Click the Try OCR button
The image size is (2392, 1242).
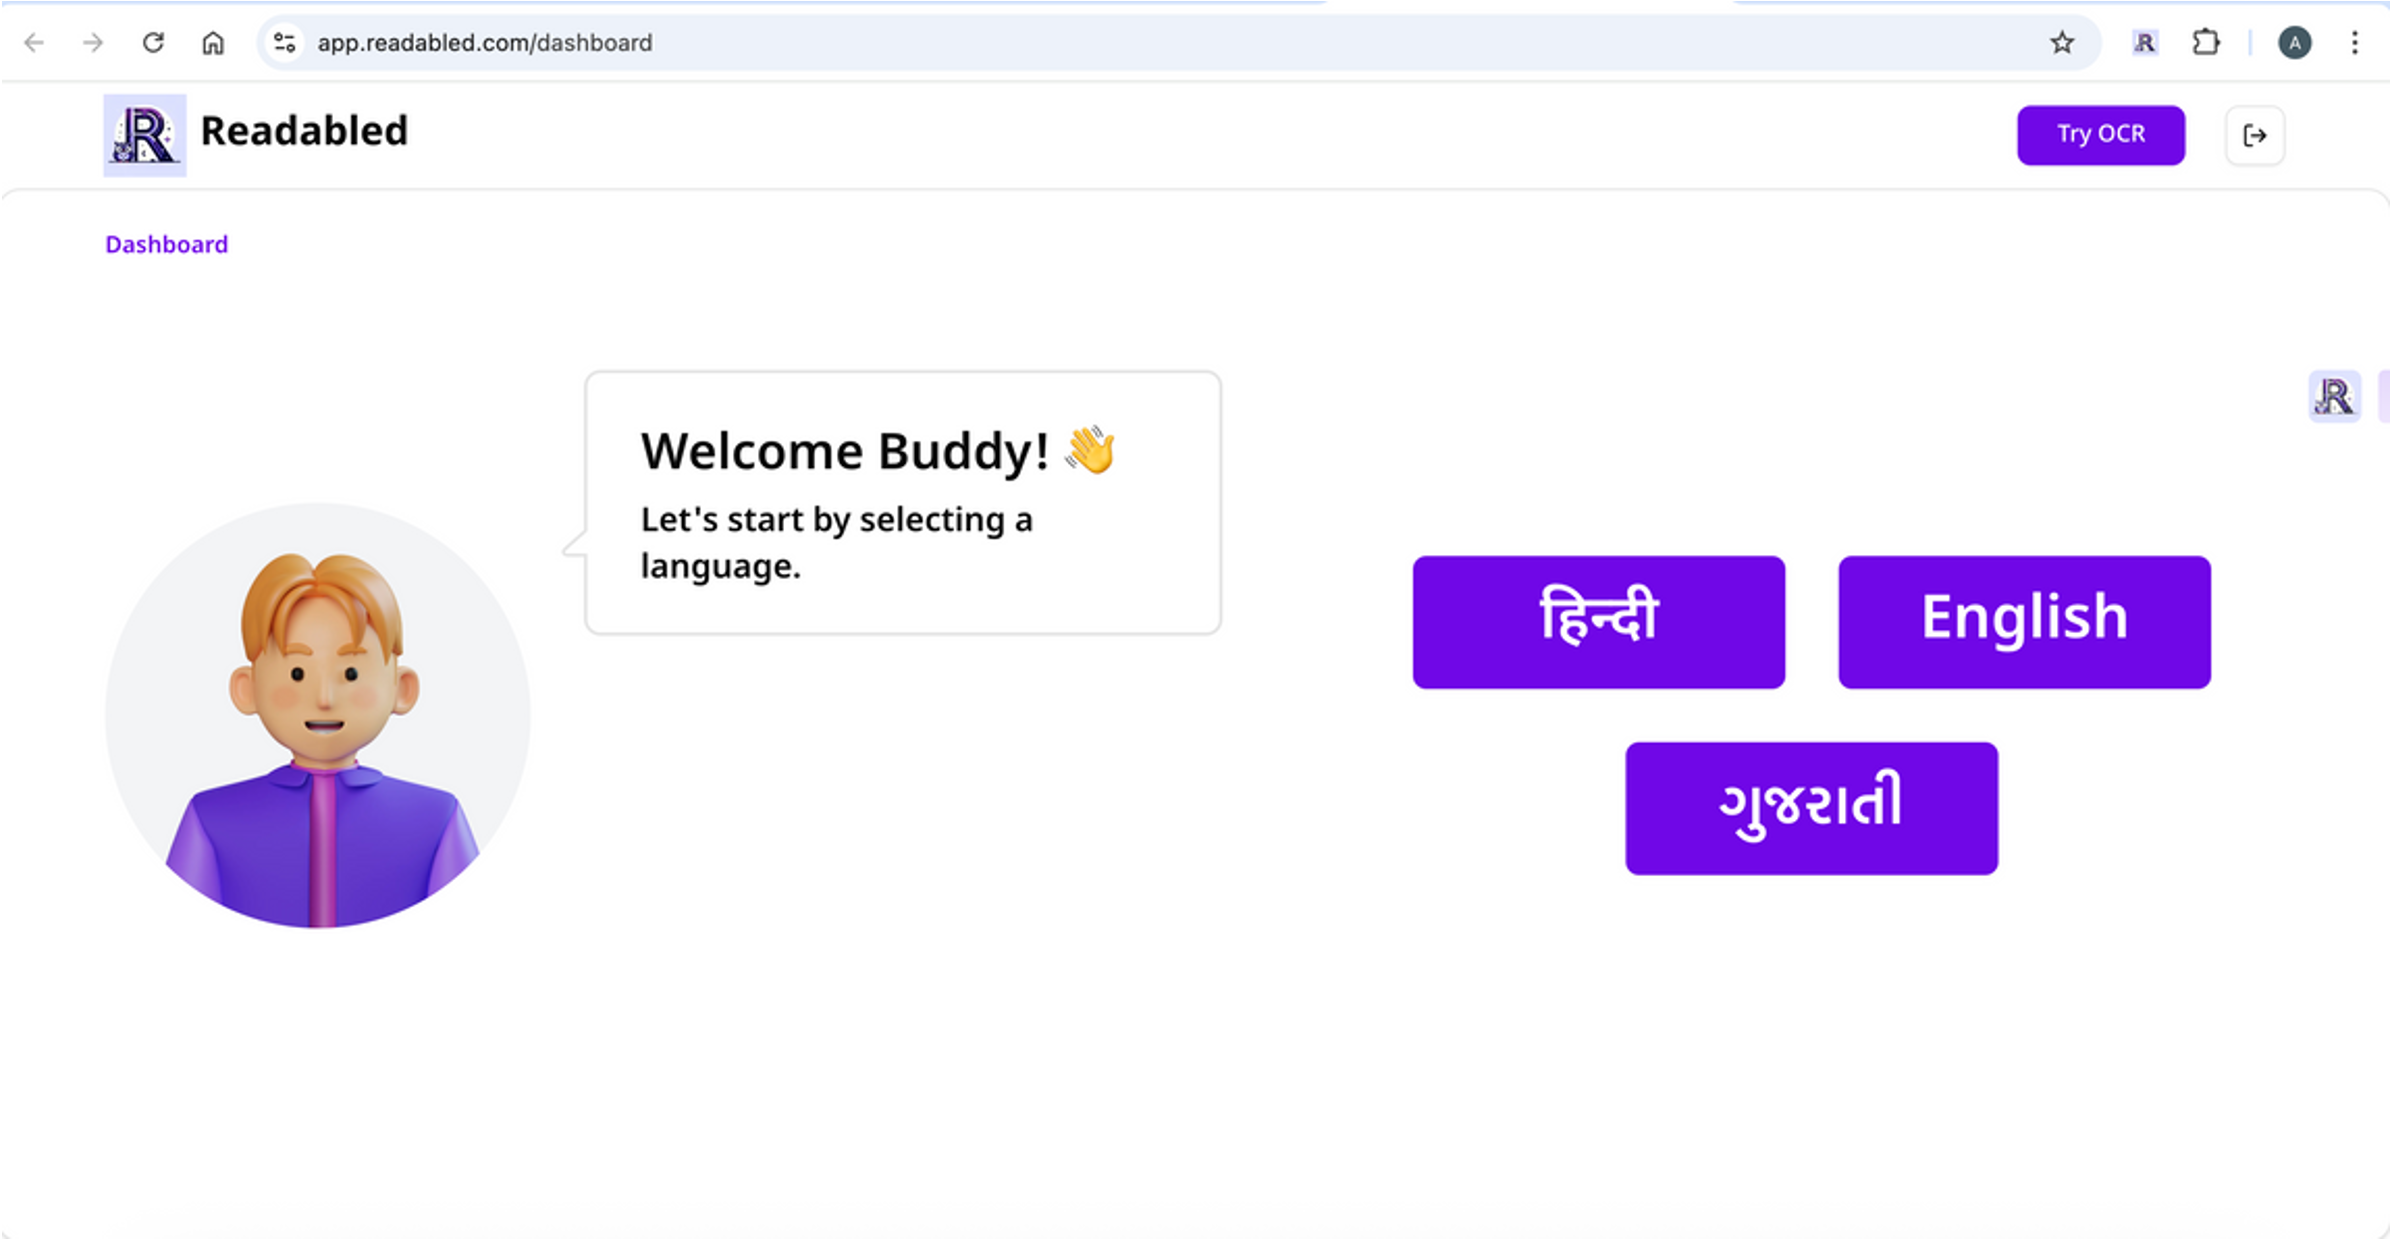pyautogui.click(x=2101, y=135)
